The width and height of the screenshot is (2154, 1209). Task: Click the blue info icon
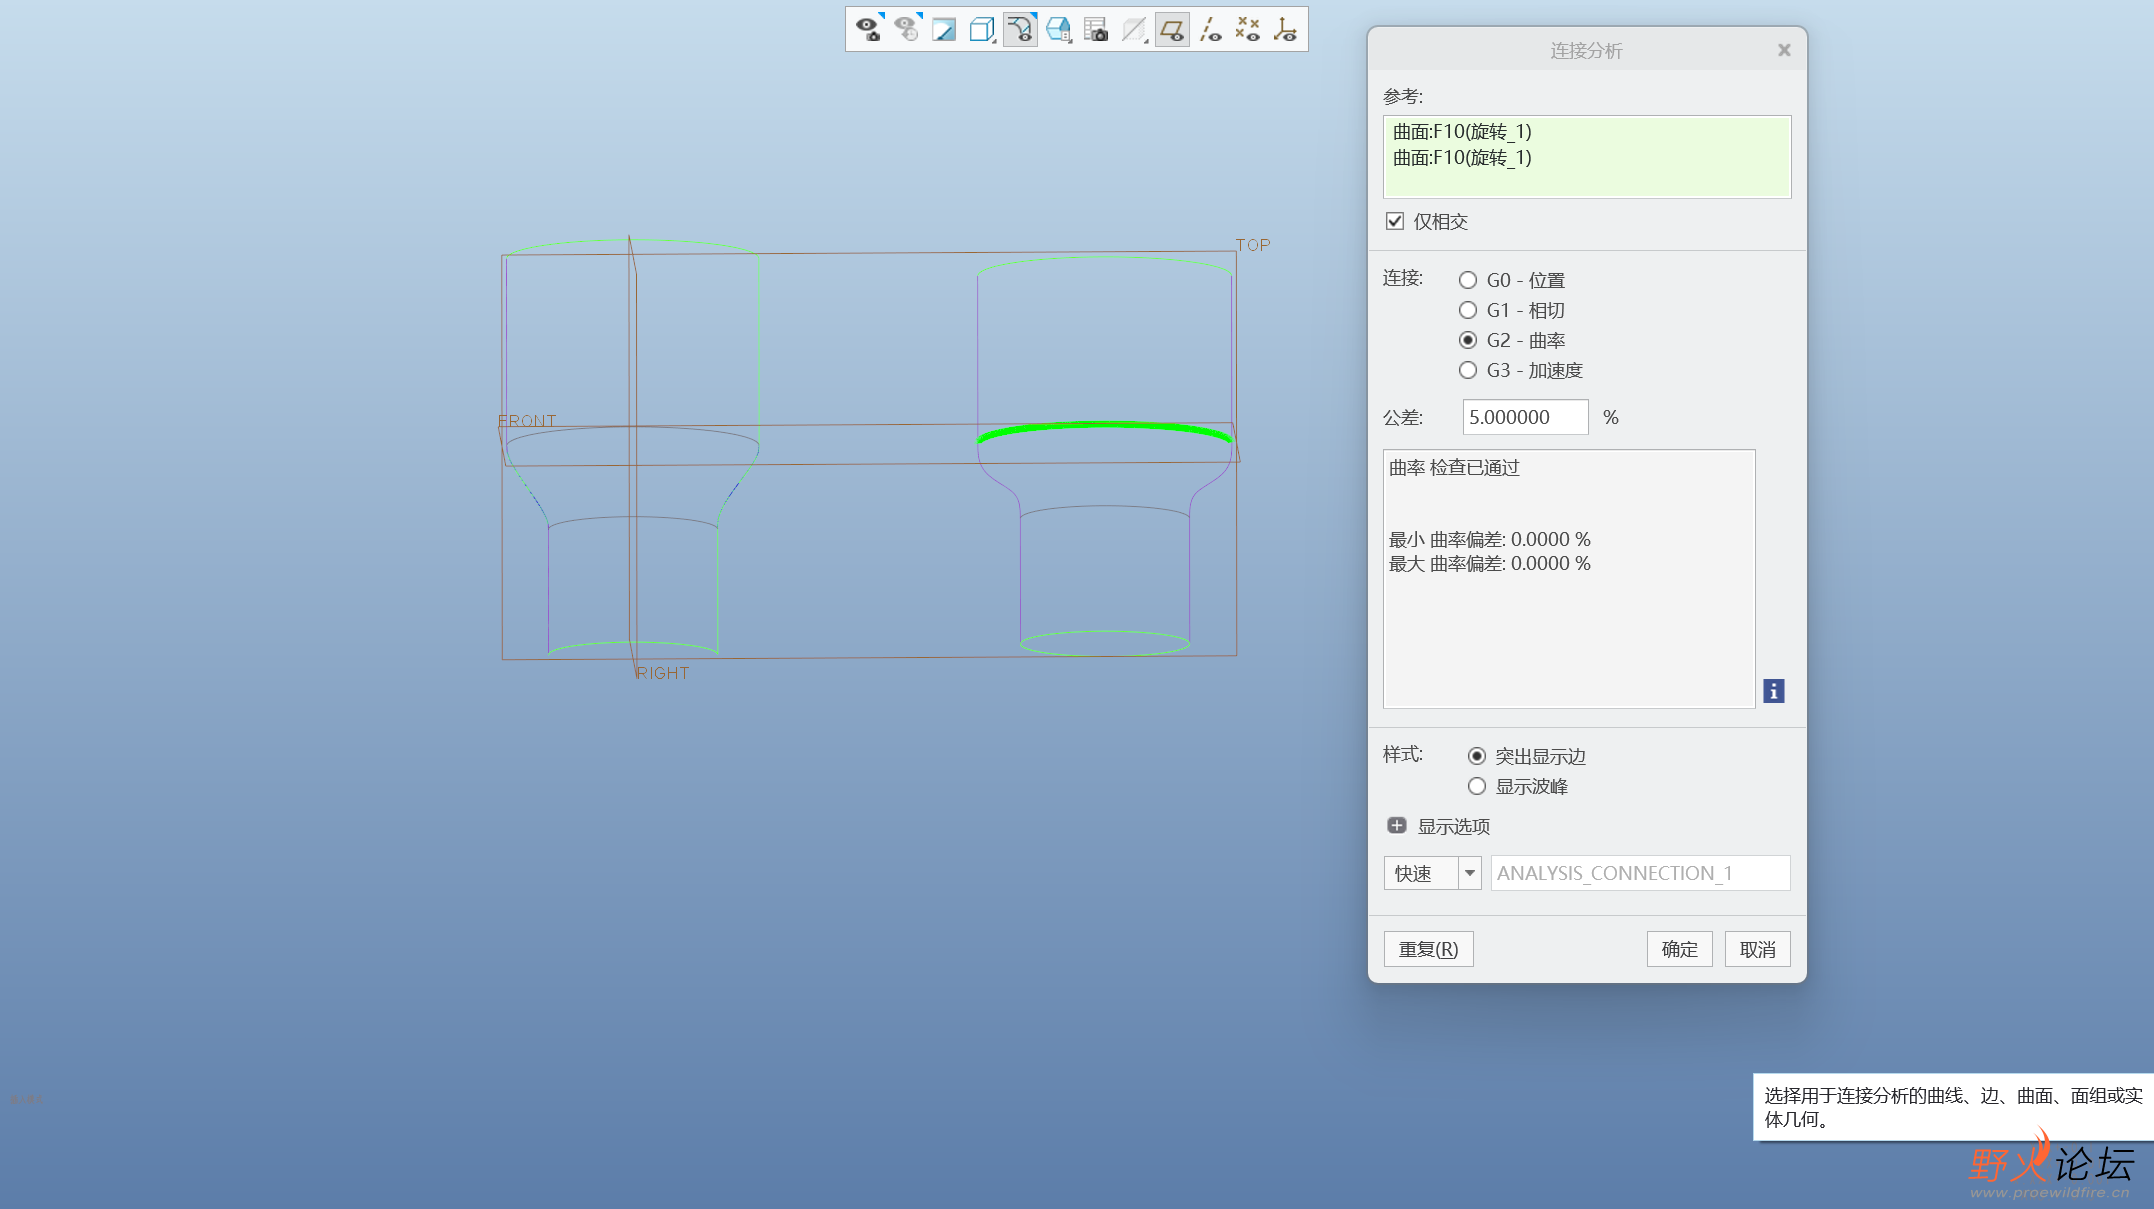pyautogui.click(x=1773, y=691)
